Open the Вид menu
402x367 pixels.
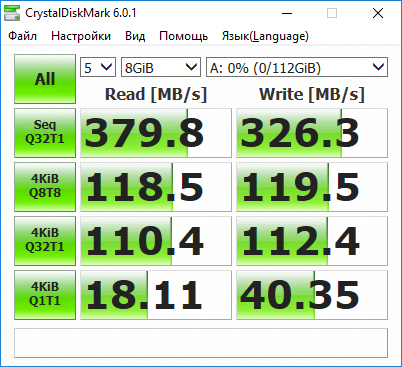pyautogui.click(x=135, y=36)
